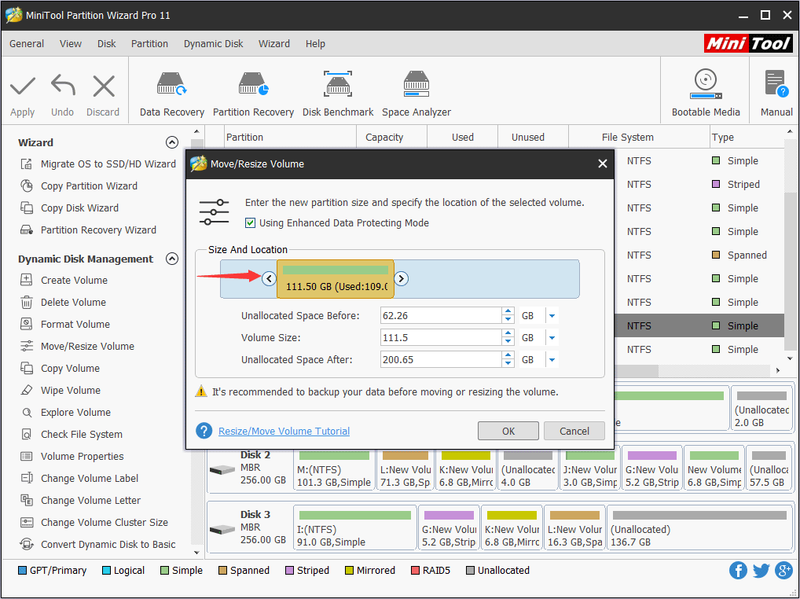Choose Change Volume Label

pyautogui.click(x=79, y=478)
